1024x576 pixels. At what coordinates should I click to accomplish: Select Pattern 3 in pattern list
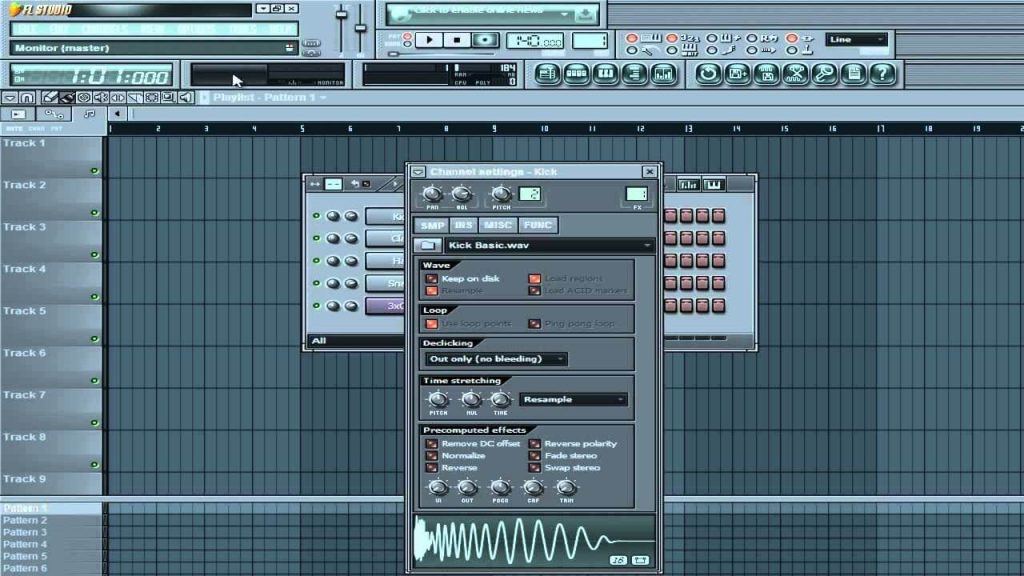pos(25,532)
